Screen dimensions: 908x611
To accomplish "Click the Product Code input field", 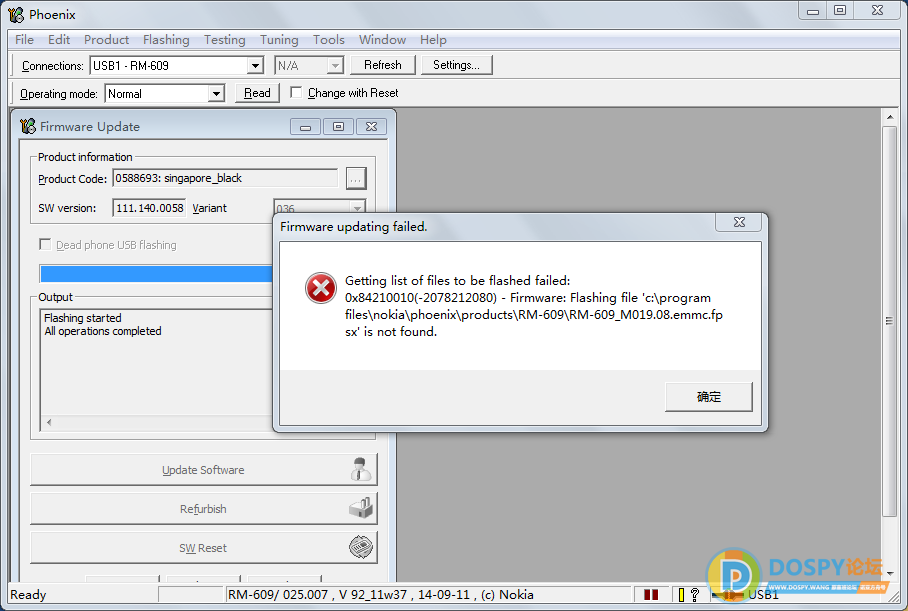I will [225, 178].
